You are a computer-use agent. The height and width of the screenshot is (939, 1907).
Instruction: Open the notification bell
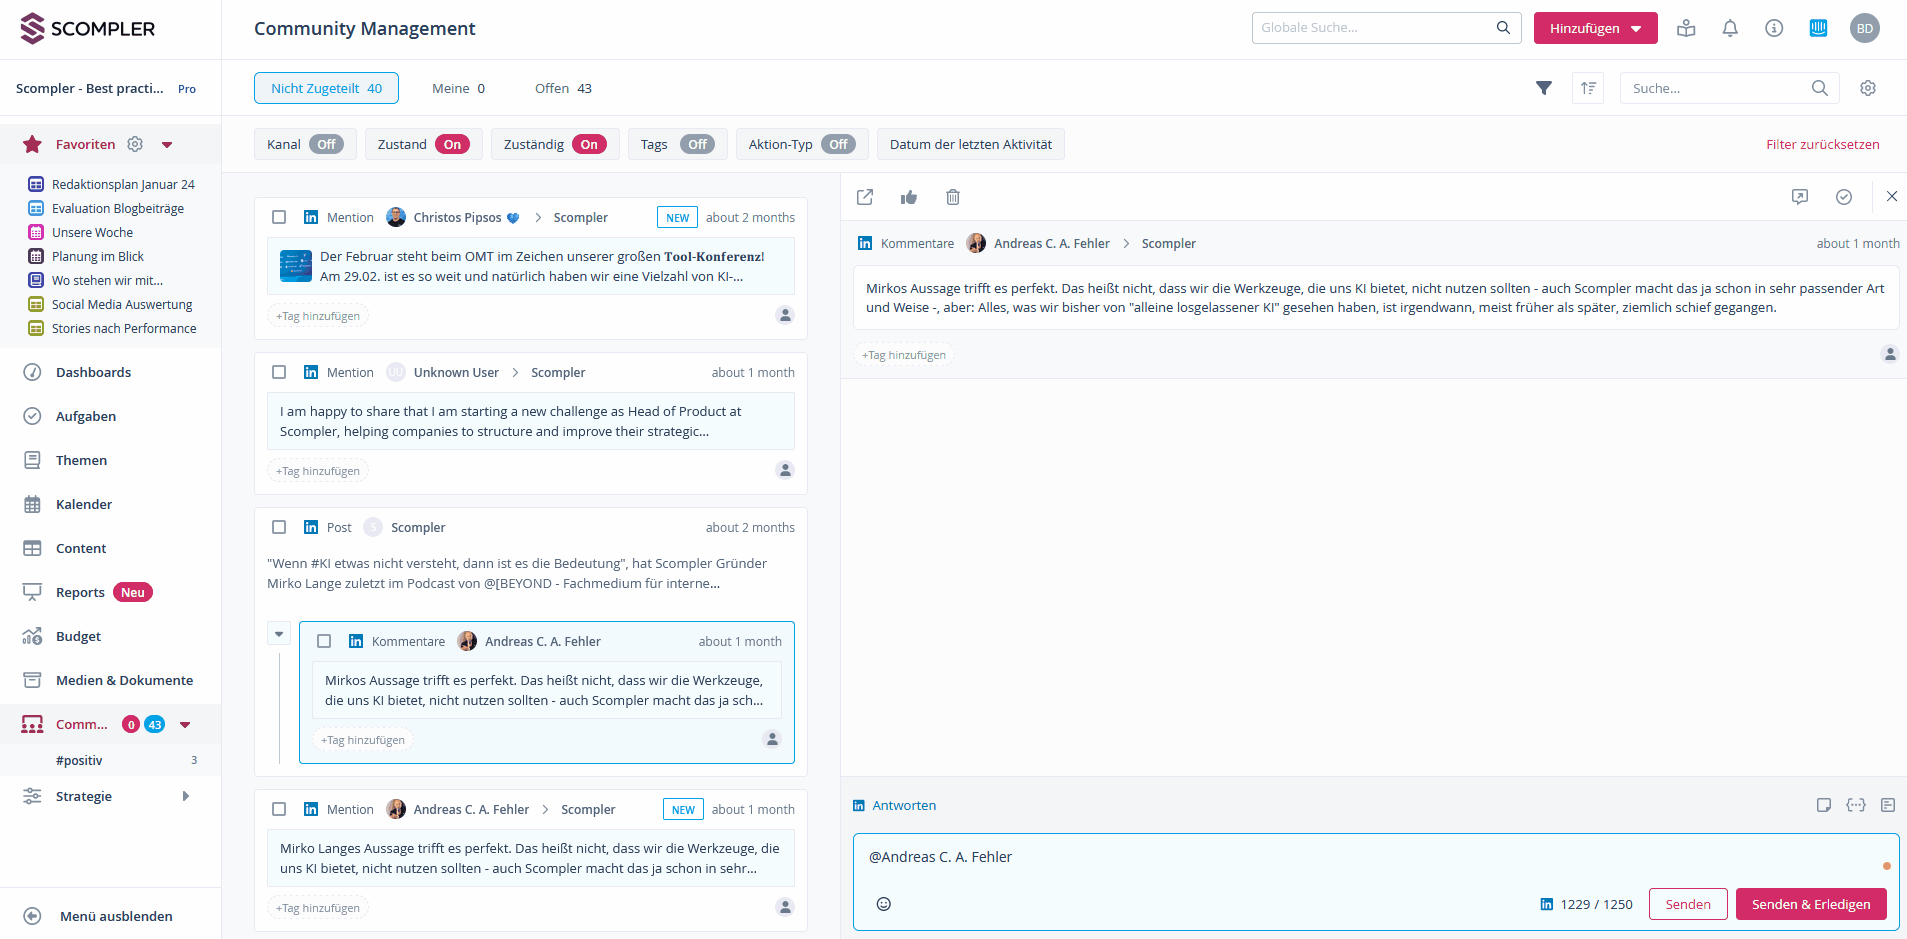(1729, 28)
